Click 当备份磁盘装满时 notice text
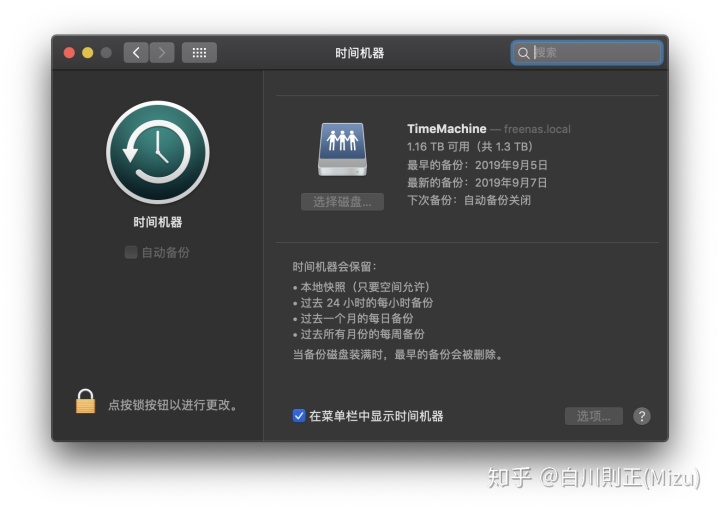Viewport: 720px width, 510px height. [x=398, y=355]
